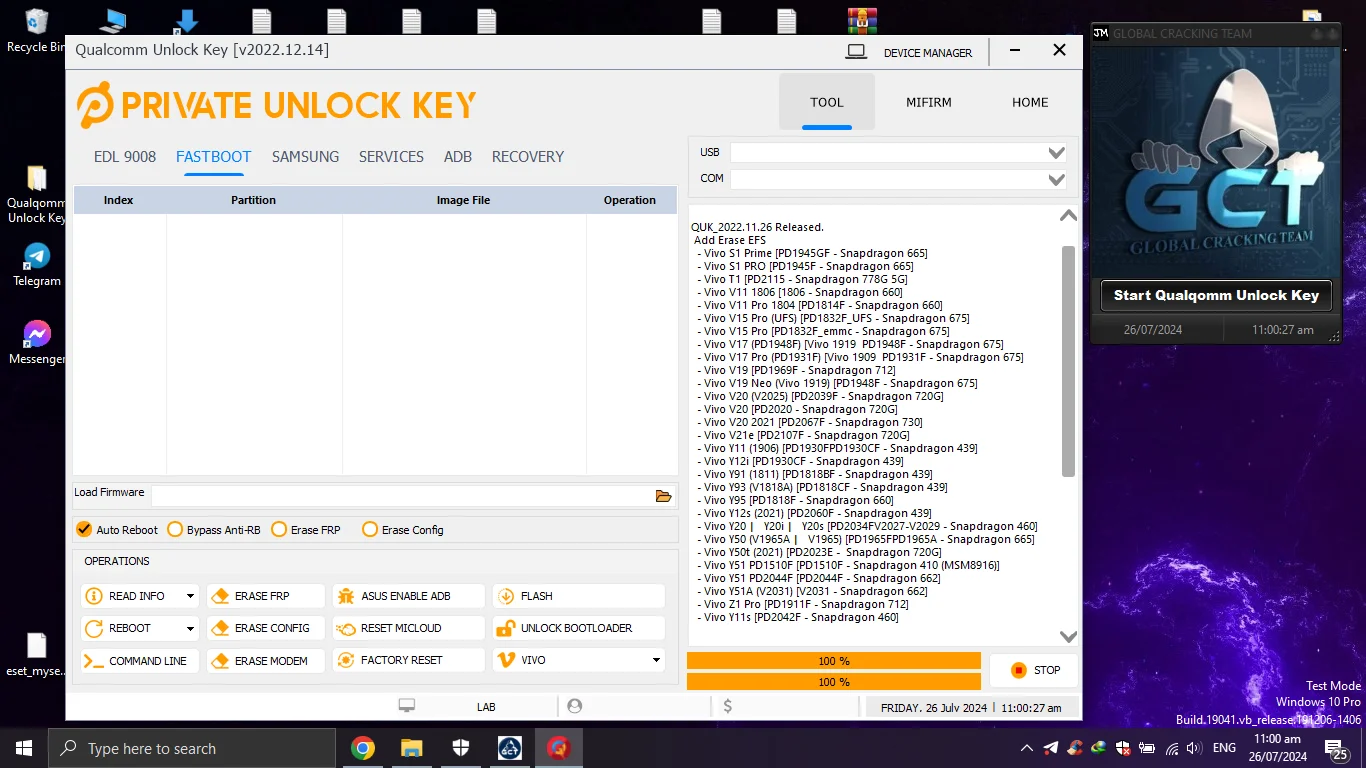Expand the COM port dropdown
This screenshot has height=768, width=1366.
point(1056,180)
